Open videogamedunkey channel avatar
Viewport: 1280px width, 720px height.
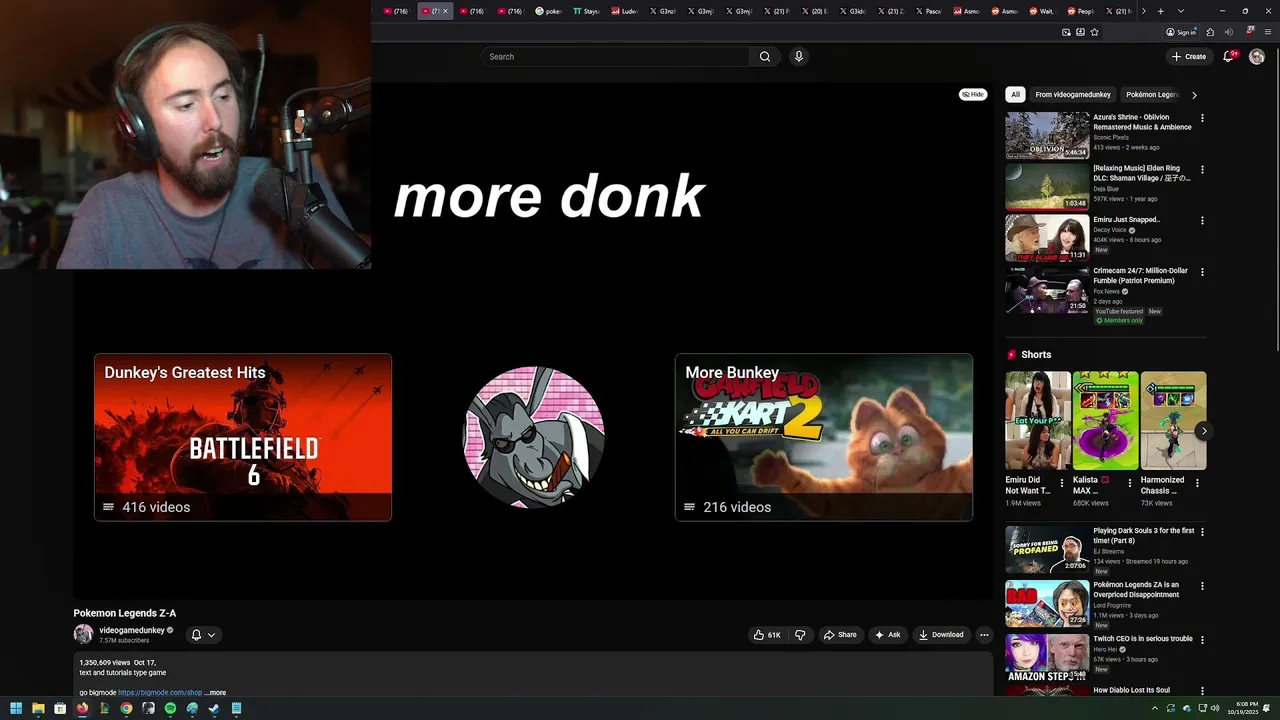coord(83,634)
